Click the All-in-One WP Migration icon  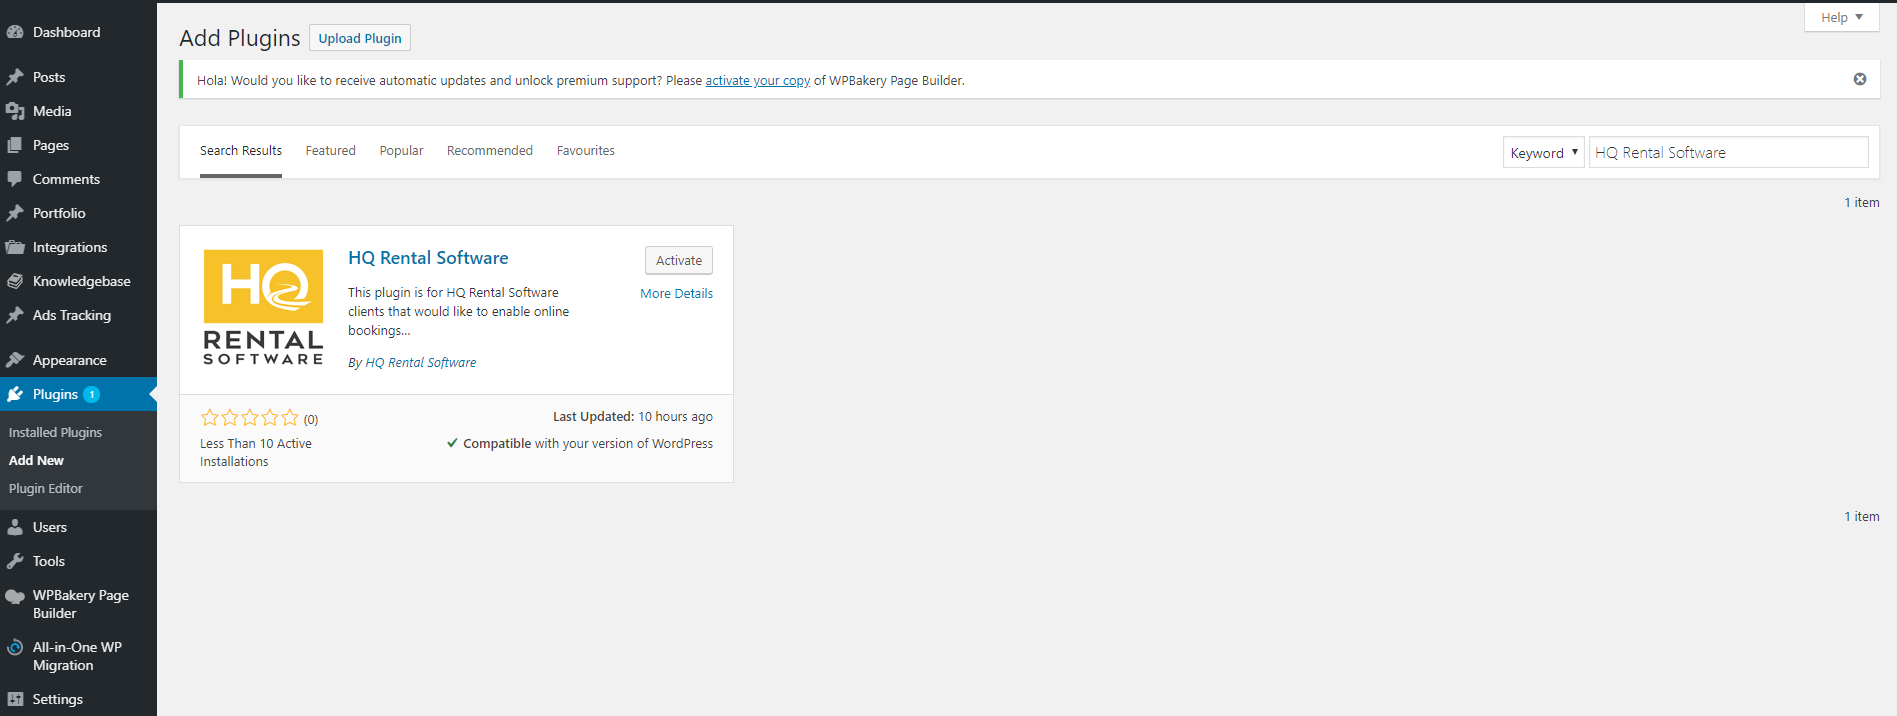point(15,647)
